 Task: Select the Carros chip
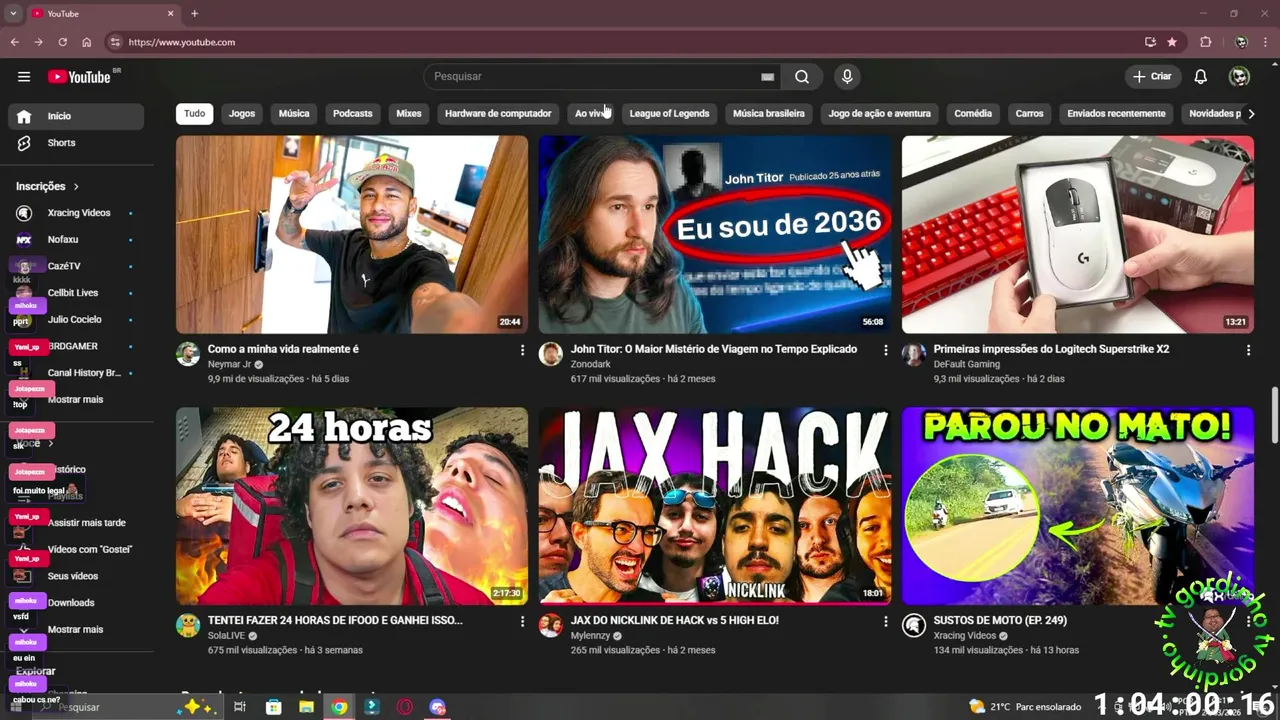point(1030,114)
